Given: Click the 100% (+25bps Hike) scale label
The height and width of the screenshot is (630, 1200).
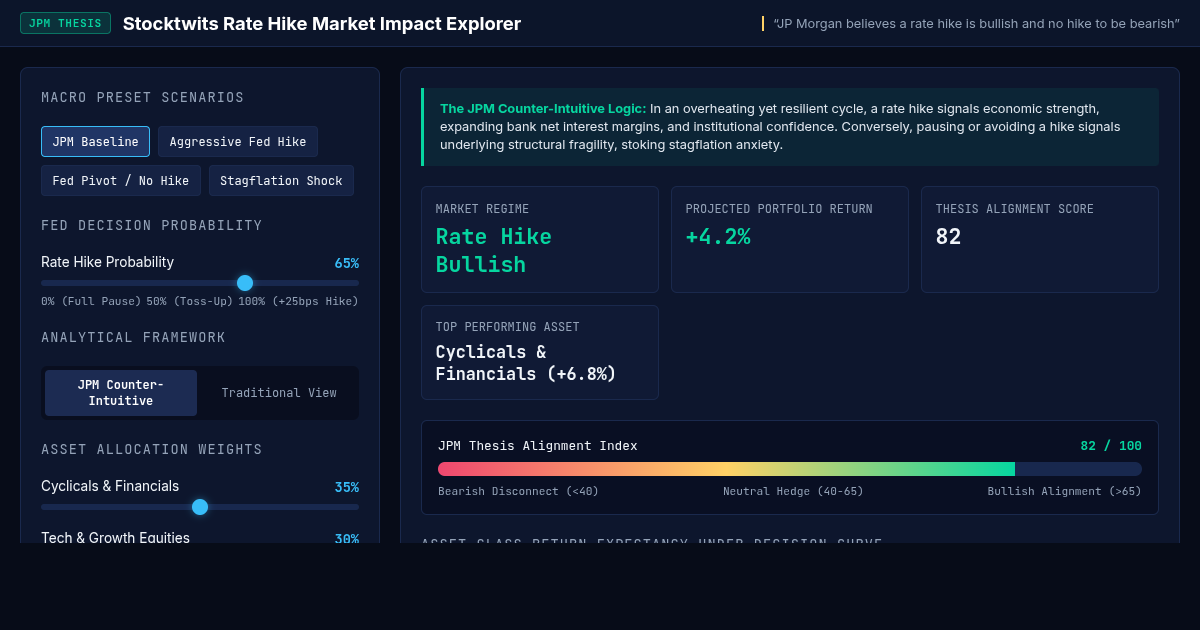Looking at the screenshot, I should [298, 301].
